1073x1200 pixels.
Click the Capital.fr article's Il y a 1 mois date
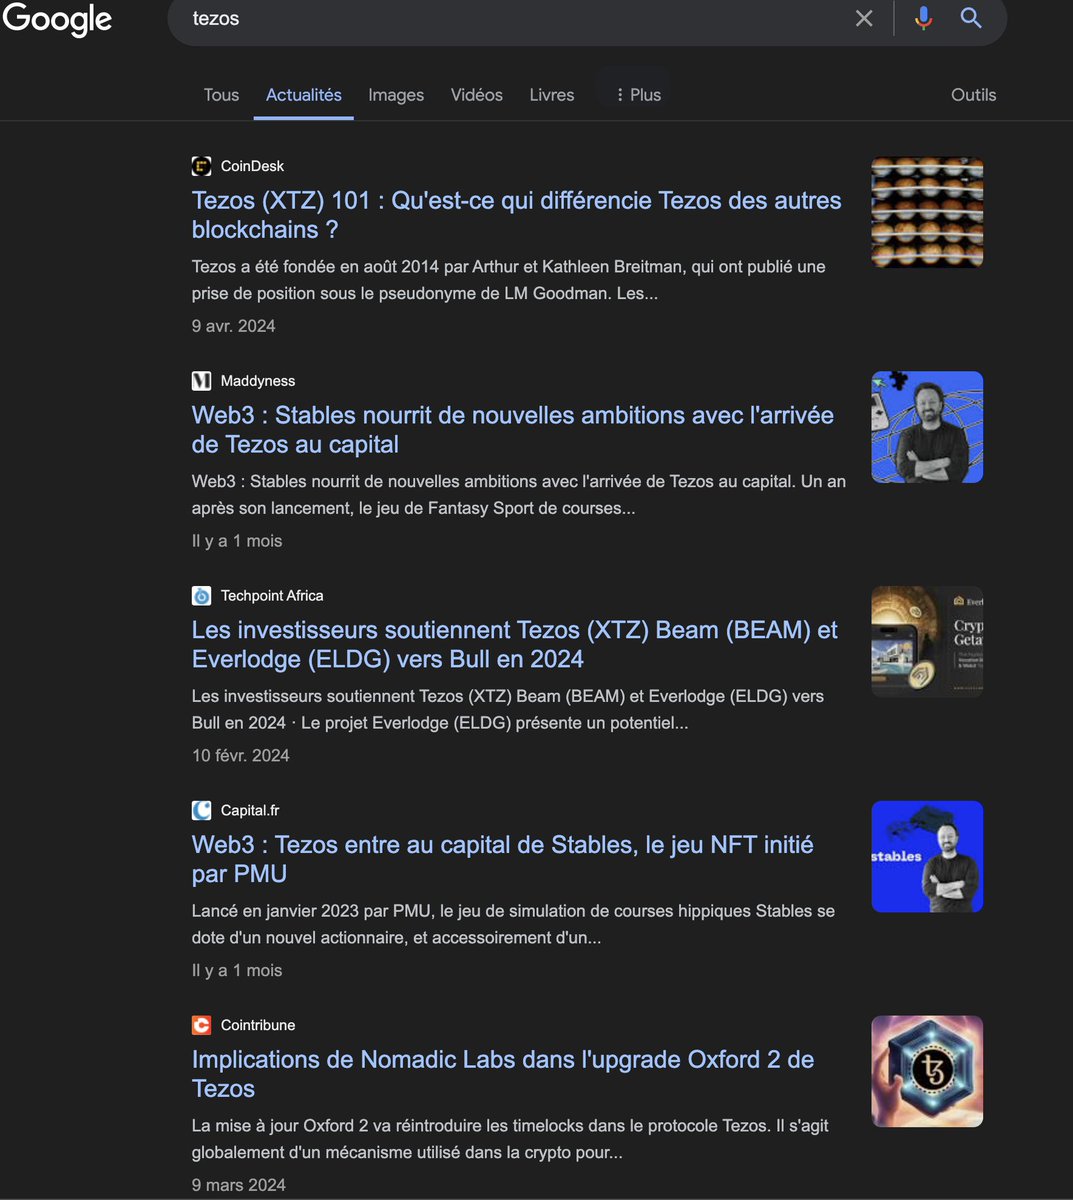[237, 971]
